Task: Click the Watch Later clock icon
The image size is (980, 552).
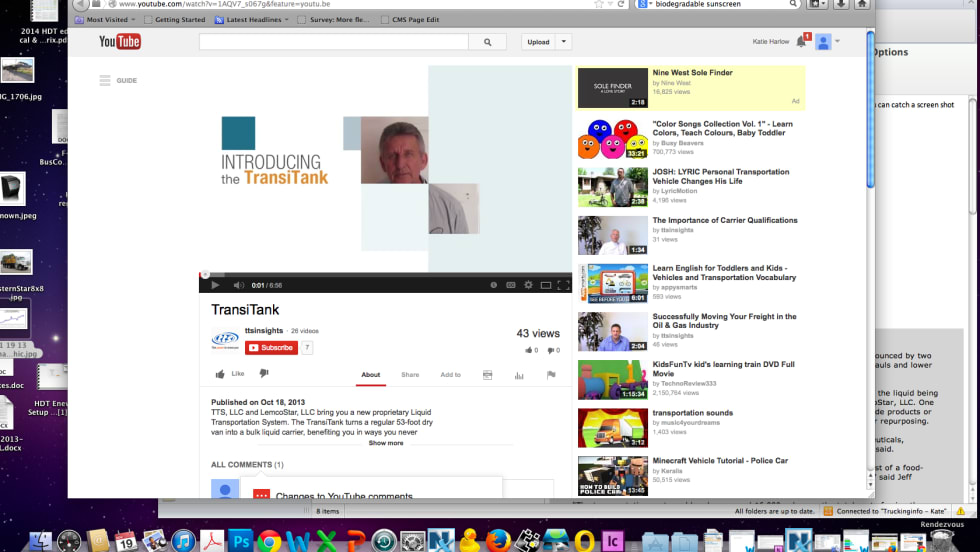Action: (493, 285)
